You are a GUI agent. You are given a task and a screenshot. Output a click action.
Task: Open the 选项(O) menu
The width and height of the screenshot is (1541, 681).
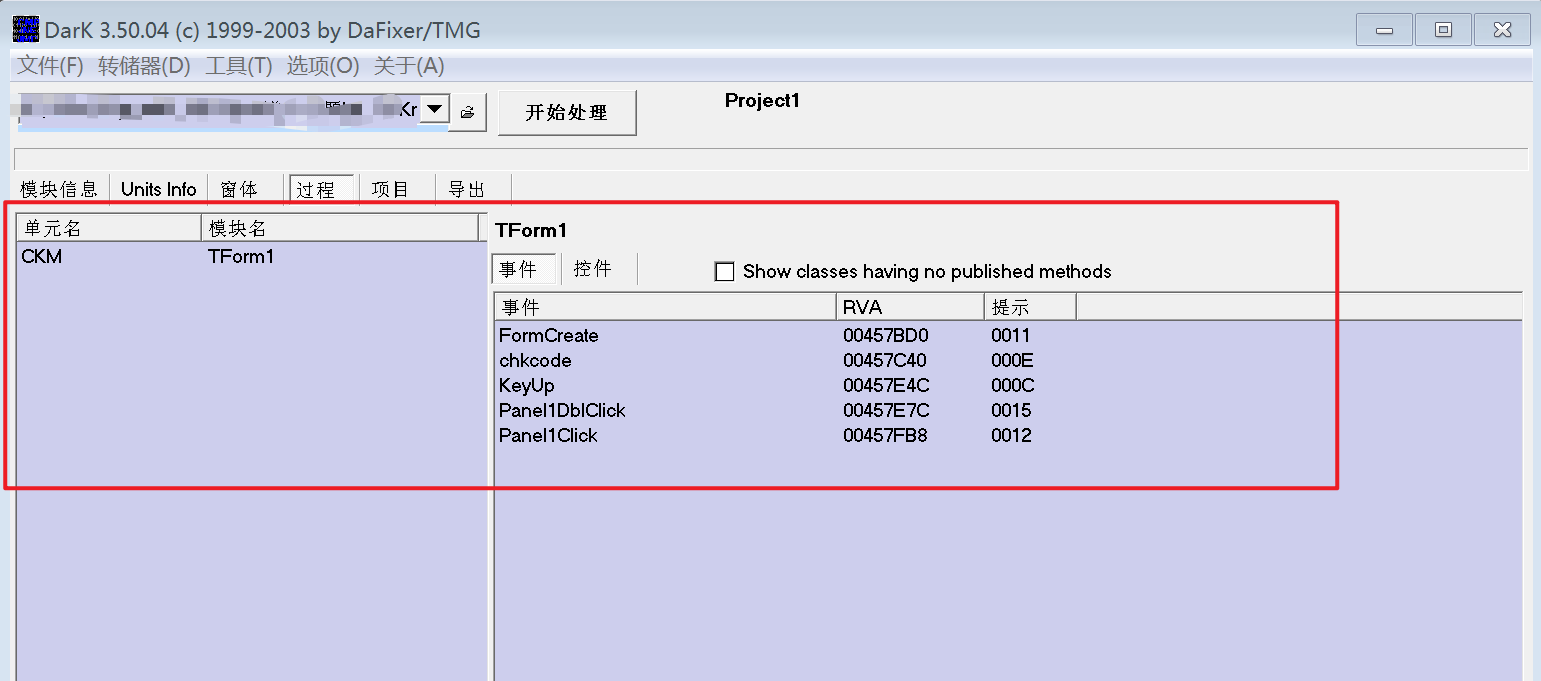tap(323, 66)
